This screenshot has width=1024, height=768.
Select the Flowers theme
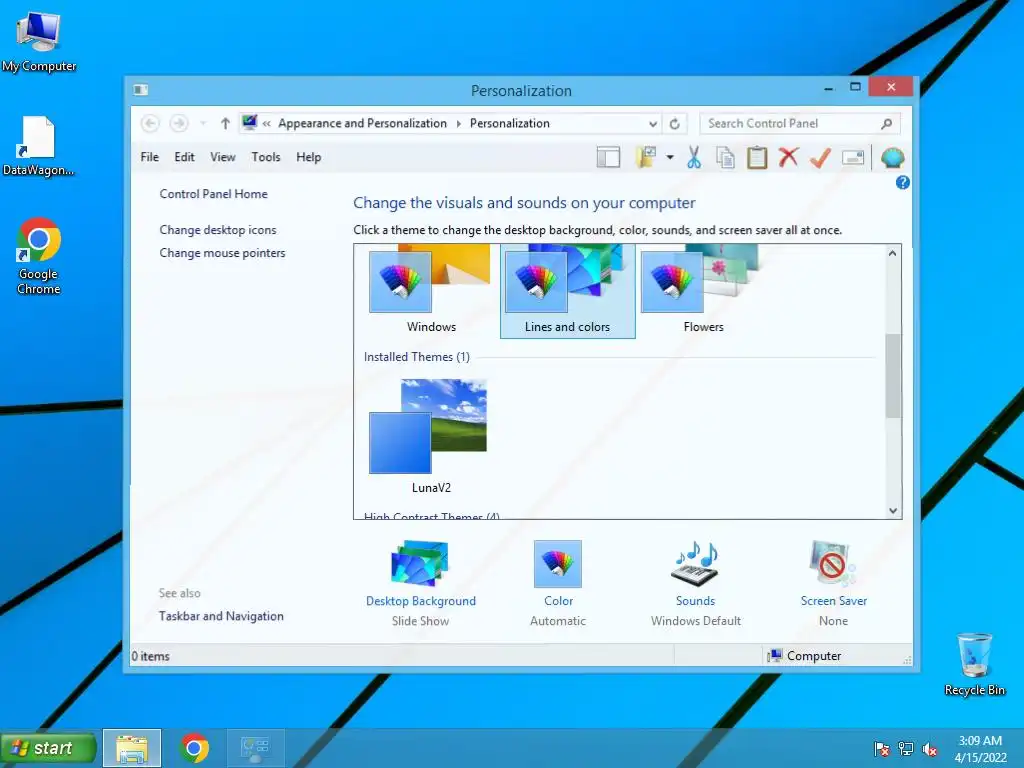click(703, 290)
